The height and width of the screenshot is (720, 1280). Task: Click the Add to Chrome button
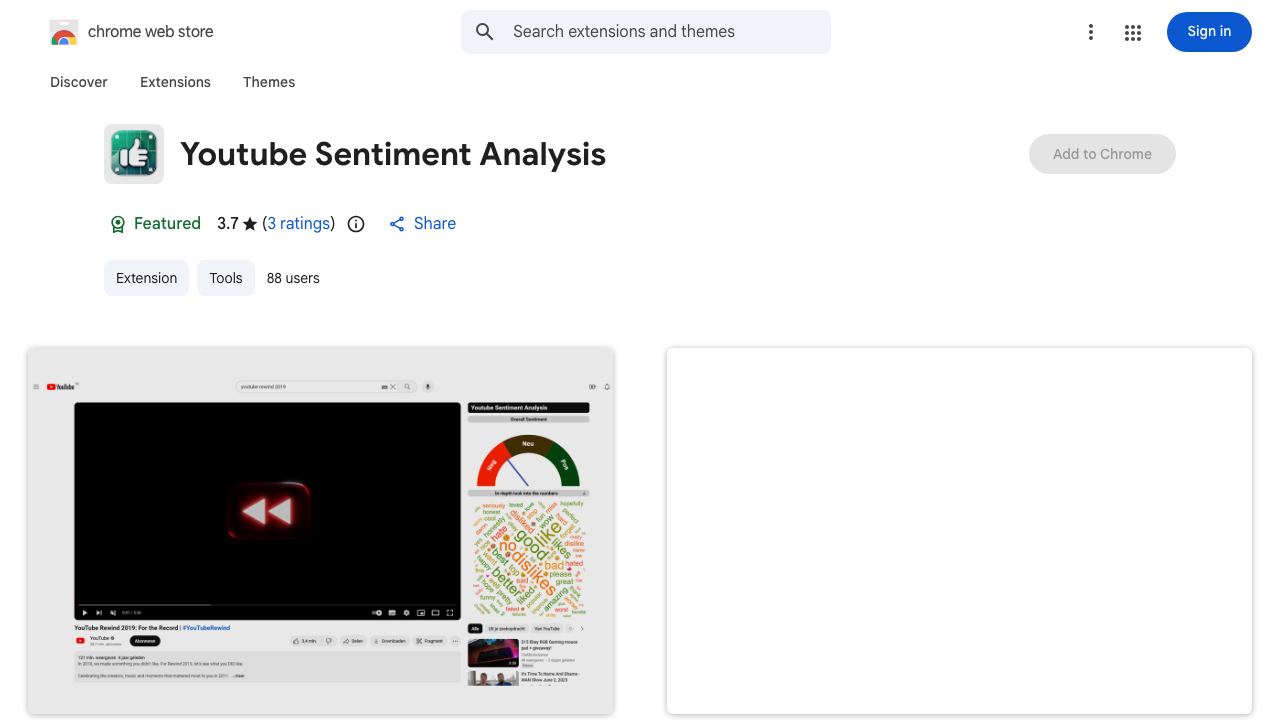pos(1102,154)
